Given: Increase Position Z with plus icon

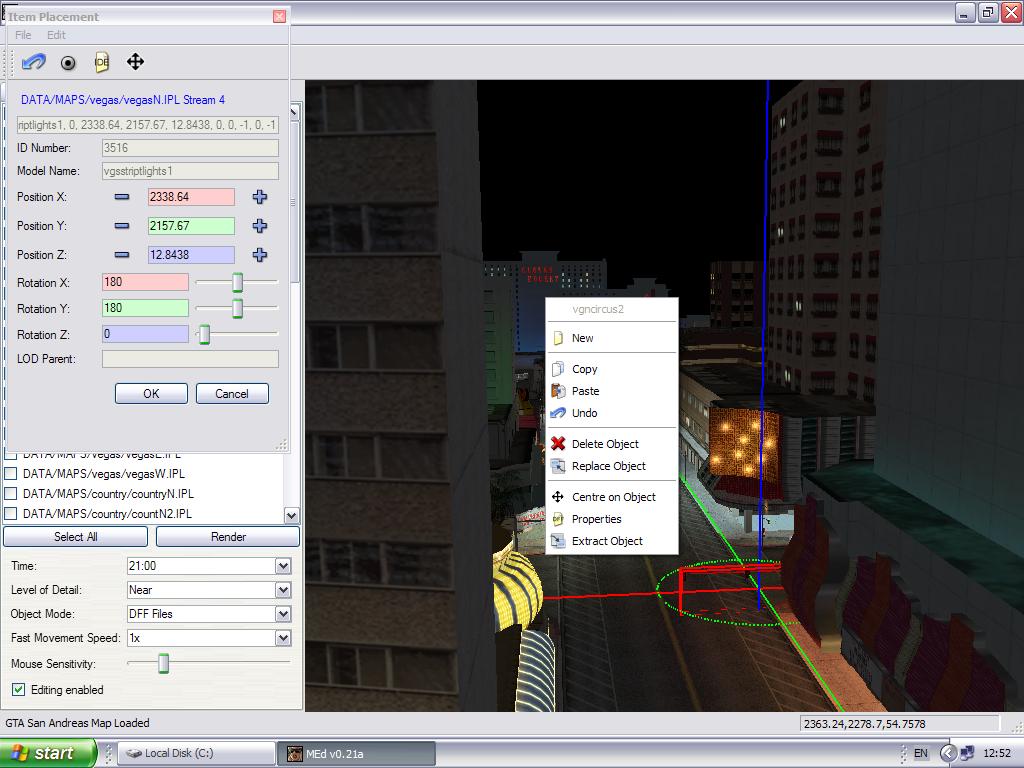Looking at the screenshot, I should pyautogui.click(x=260, y=255).
